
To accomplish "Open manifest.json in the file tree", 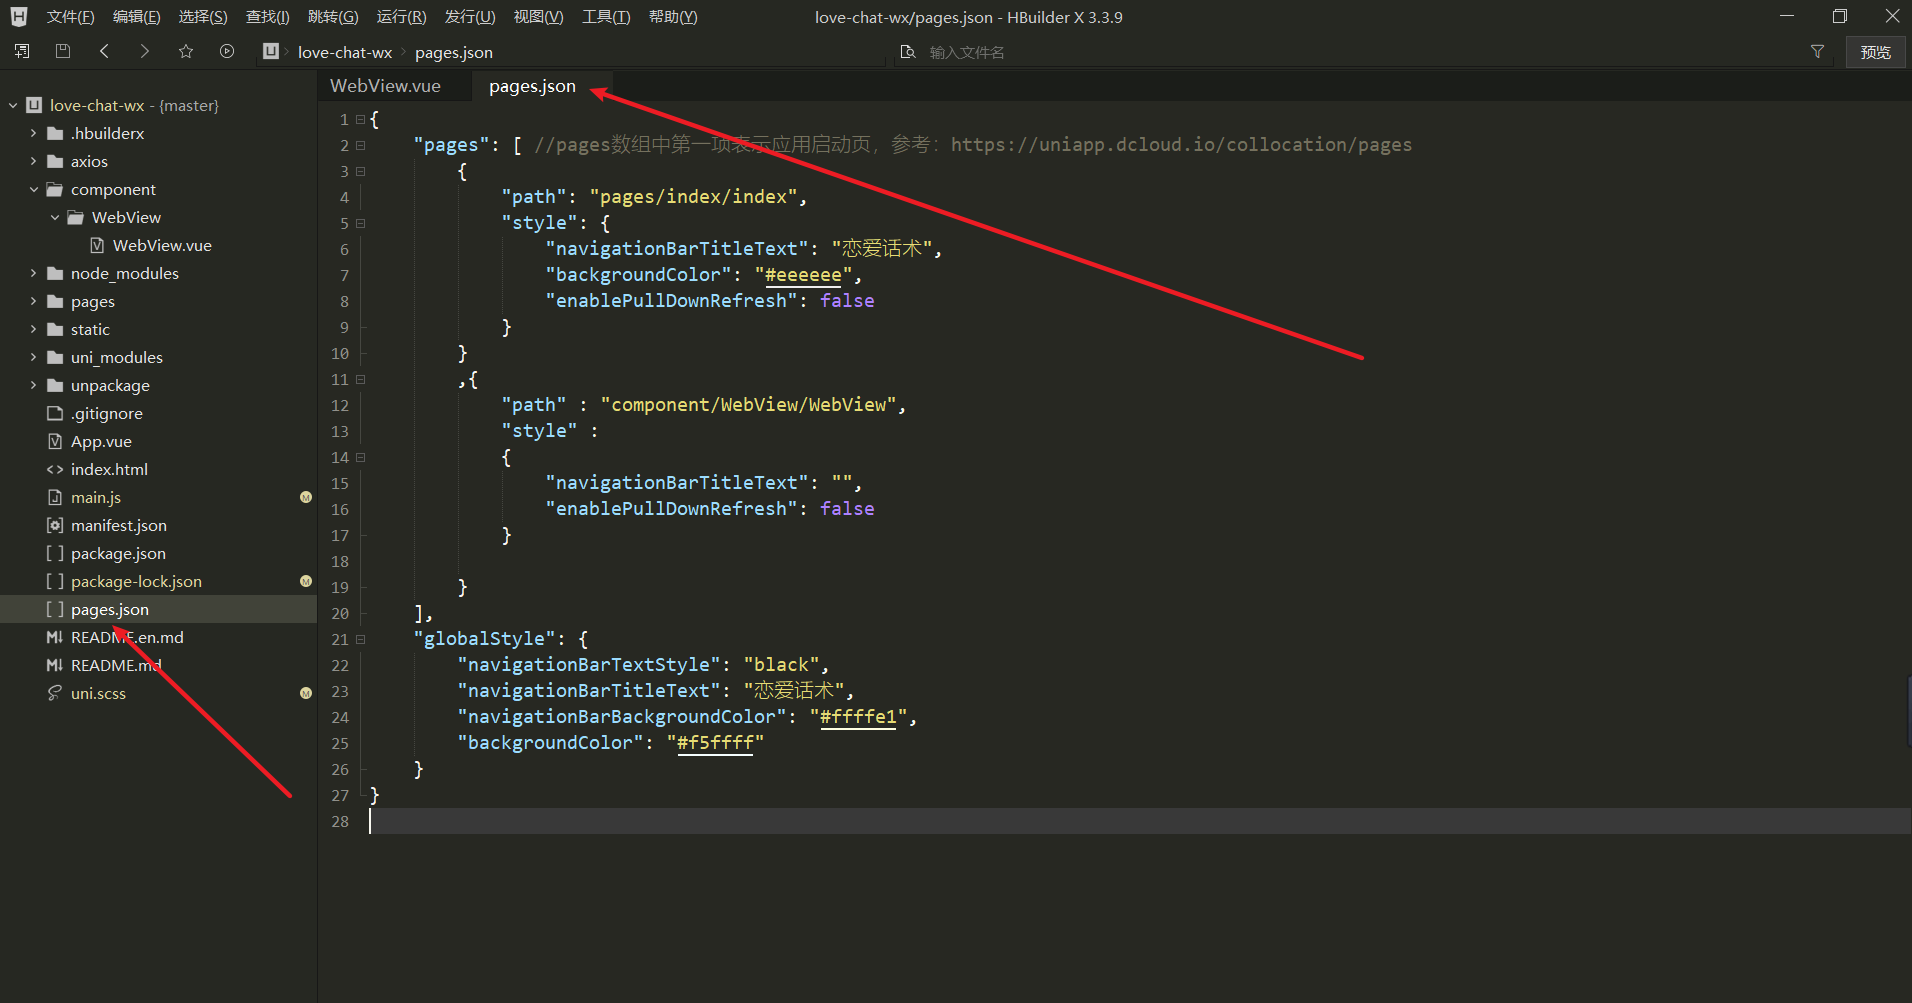I will tap(158, 525).
